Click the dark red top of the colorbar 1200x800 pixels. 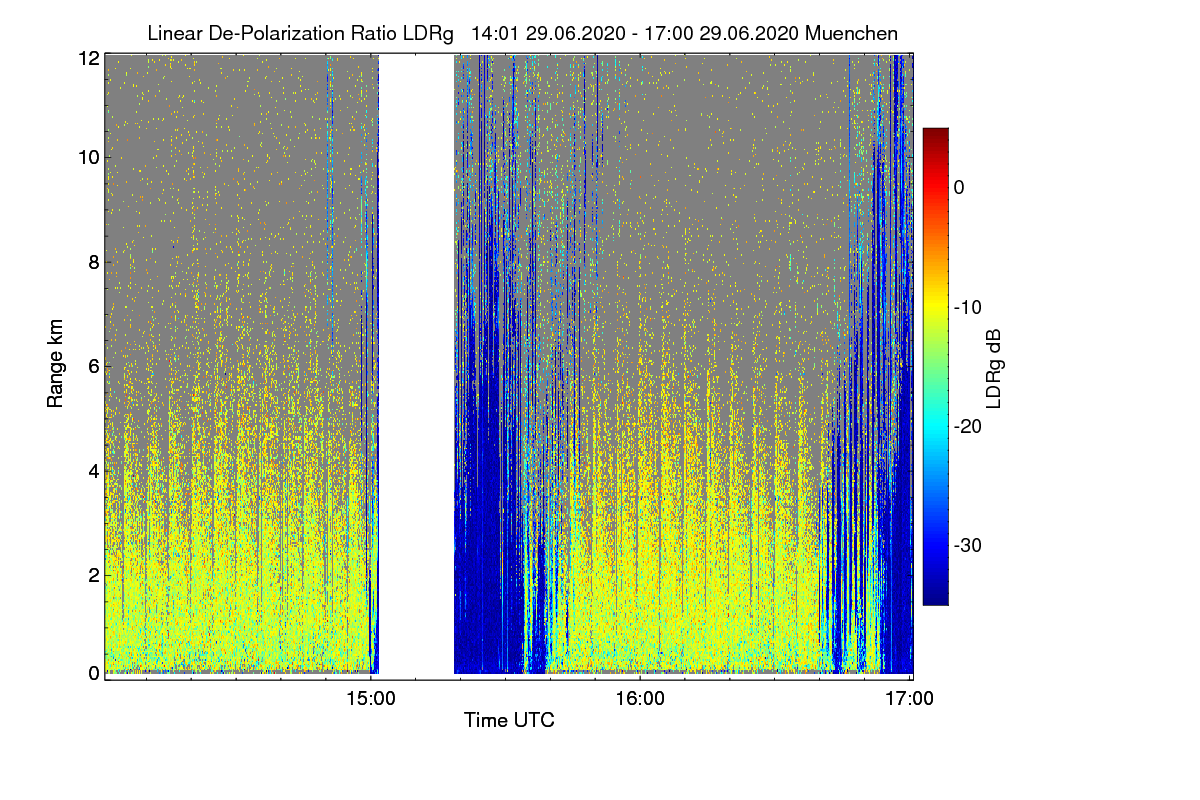pyautogui.click(x=935, y=135)
